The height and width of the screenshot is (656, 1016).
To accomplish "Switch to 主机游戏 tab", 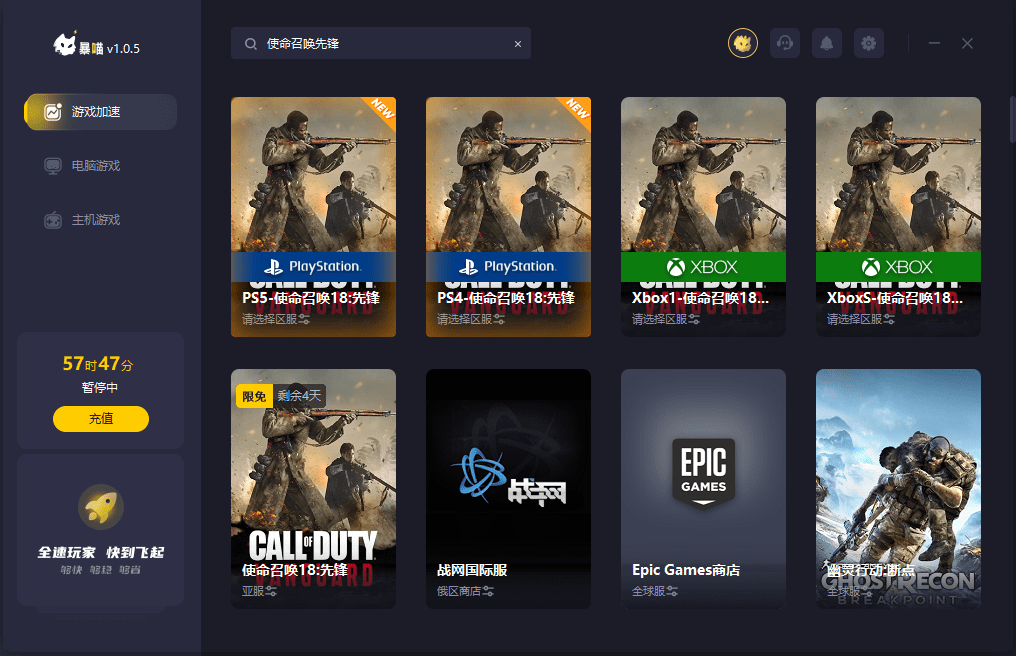I will [95, 220].
